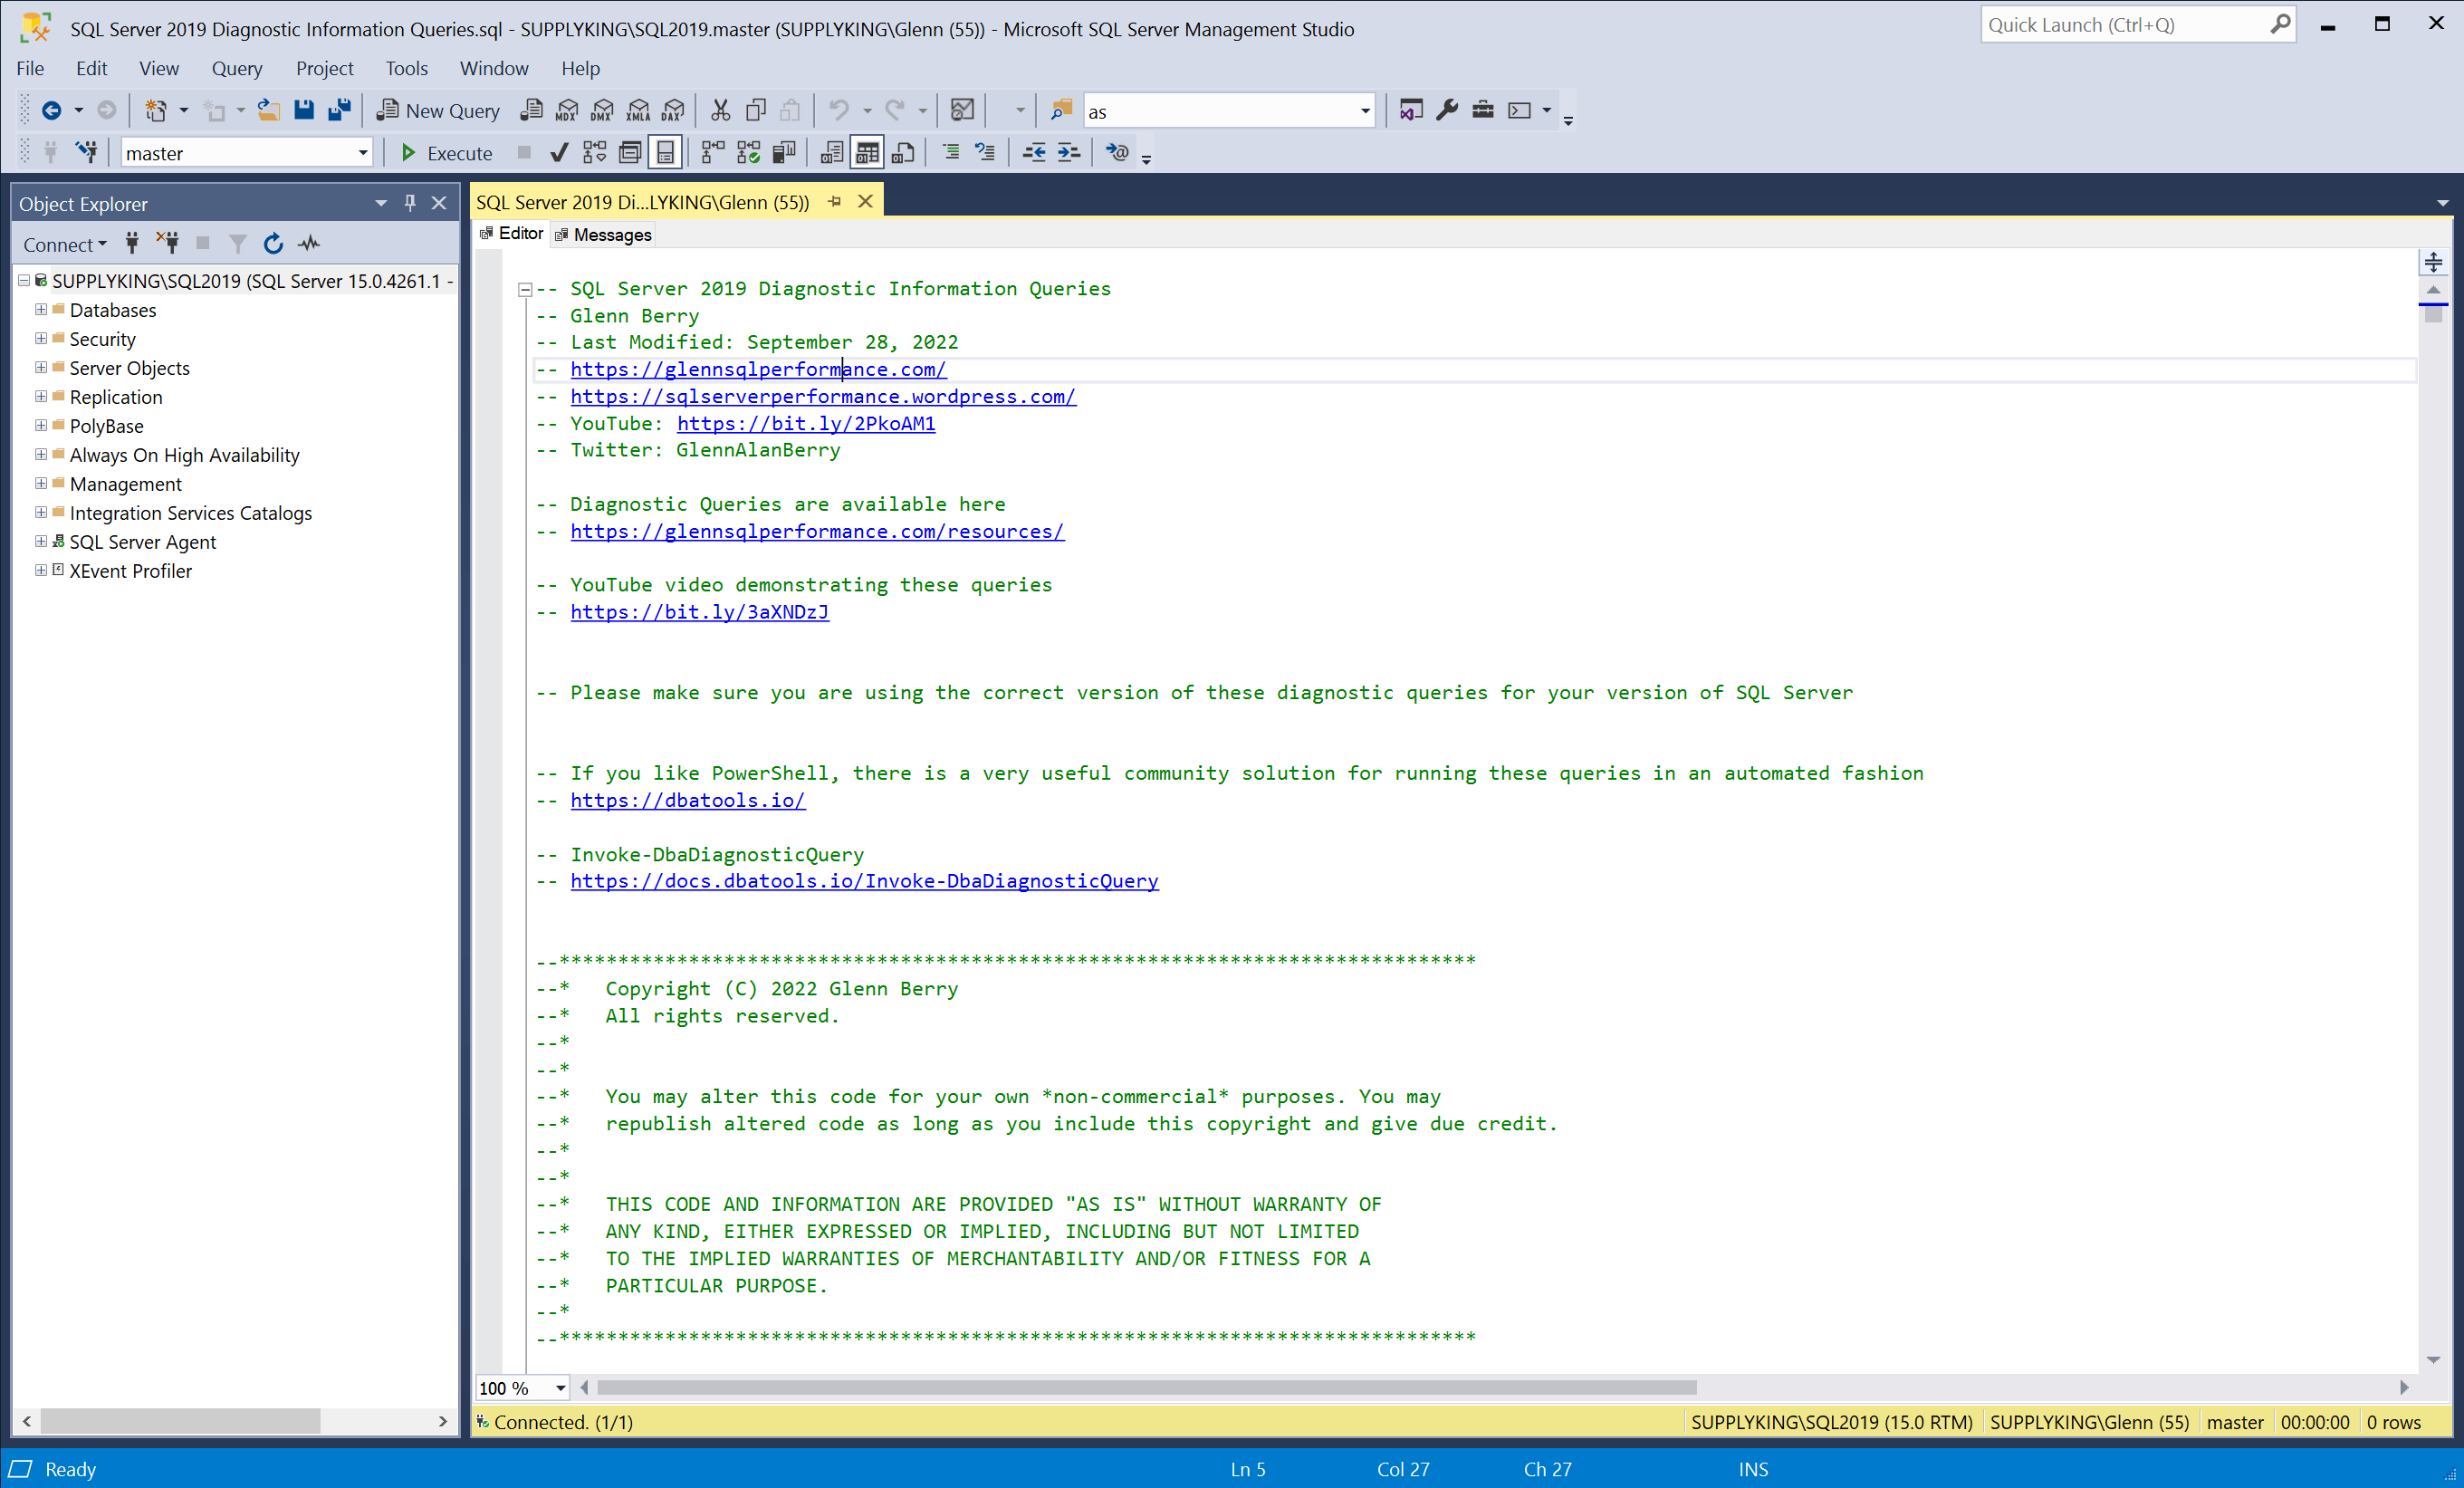Image resolution: width=2464 pixels, height=1488 pixels.
Task: Open the dbatools.io link
Action: (687, 800)
